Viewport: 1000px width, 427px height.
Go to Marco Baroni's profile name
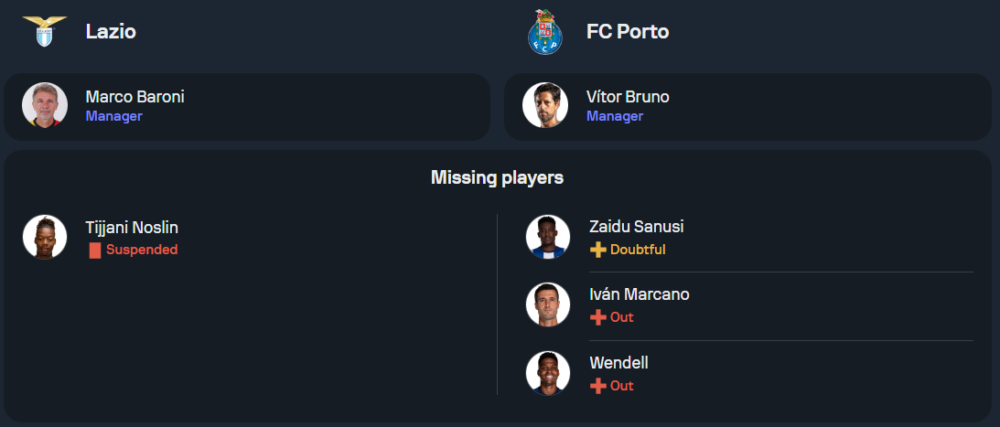point(135,97)
